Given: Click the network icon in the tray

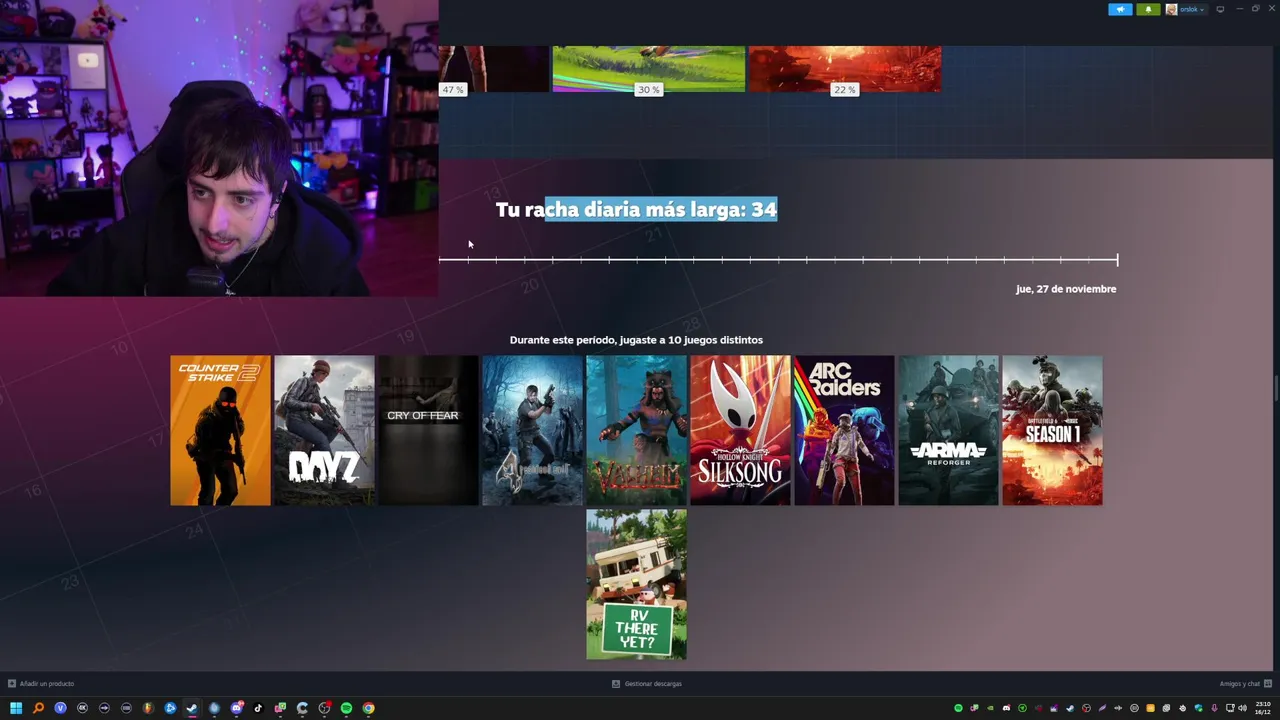Looking at the screenshot, I should (1230, 708).
